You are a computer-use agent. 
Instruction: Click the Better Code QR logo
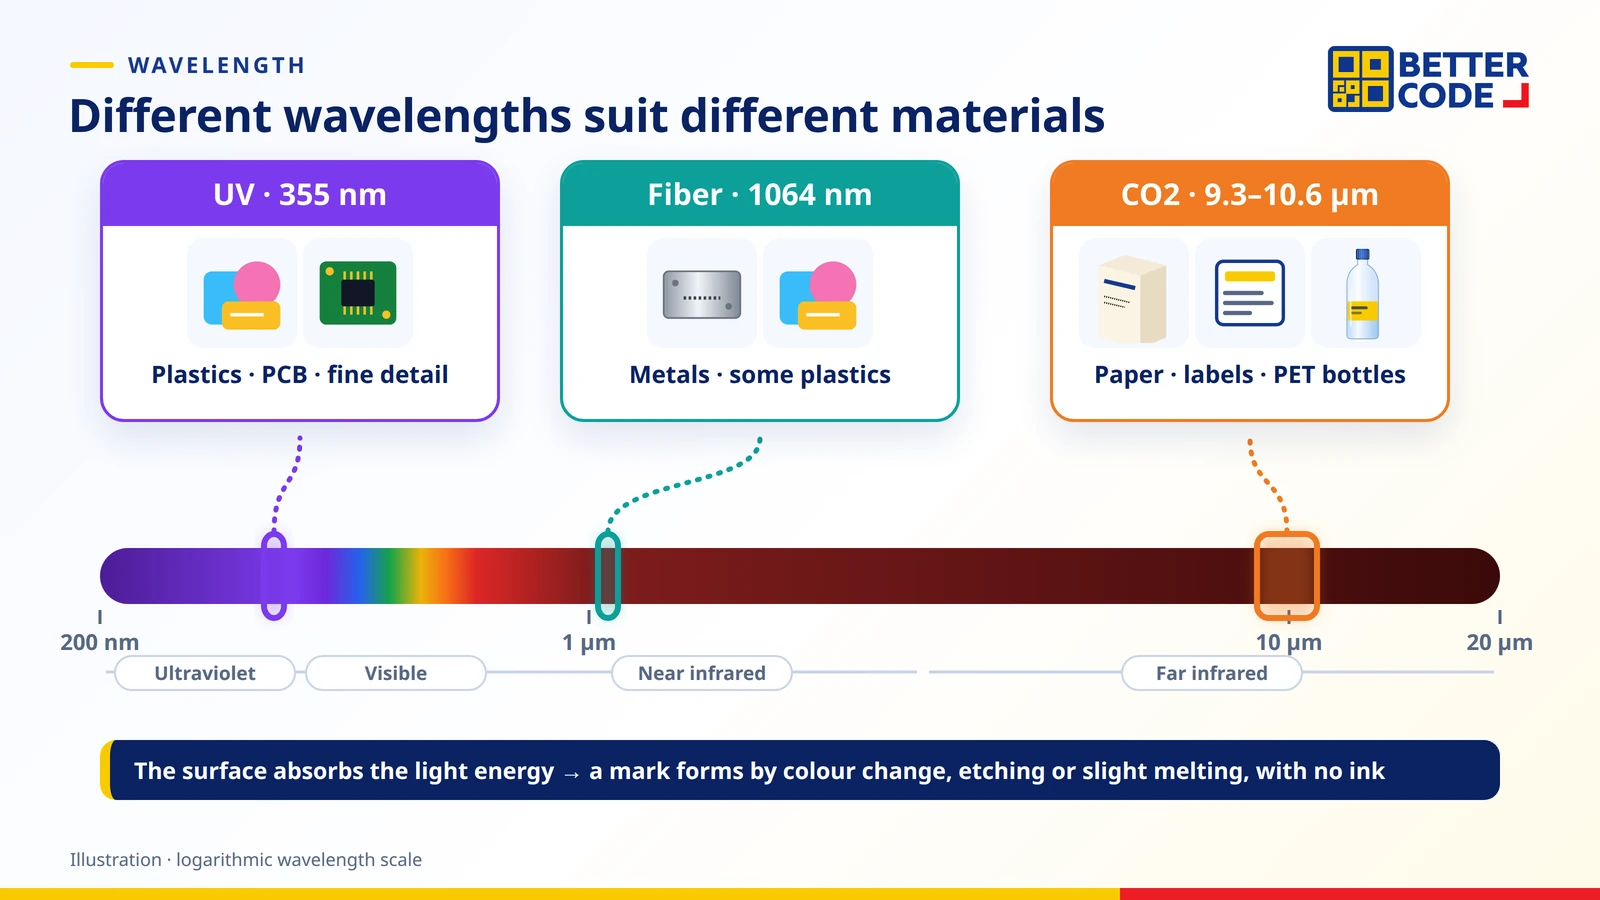tap(1428, 79)
